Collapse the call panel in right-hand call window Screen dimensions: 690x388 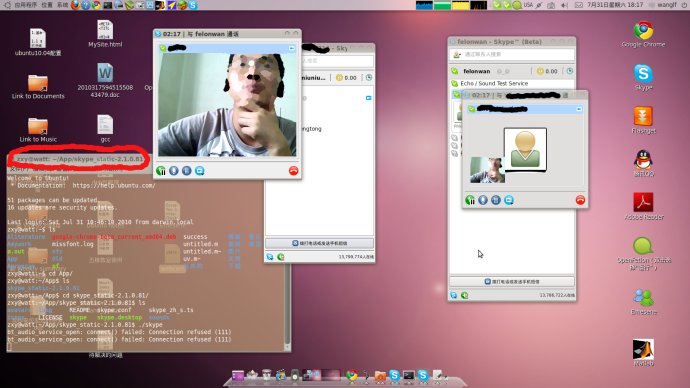coord(579,109)
